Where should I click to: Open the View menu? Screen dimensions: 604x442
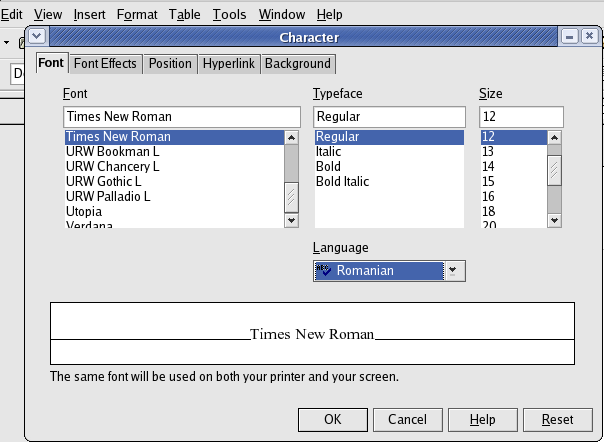pos(48,15)
